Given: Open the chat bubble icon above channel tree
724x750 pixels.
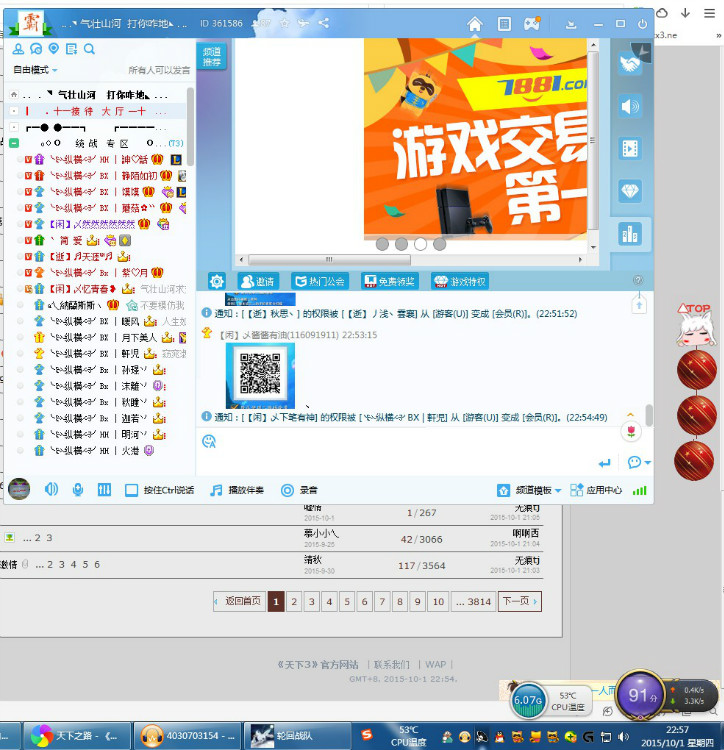Looking at the screenshot, I should [36, 49].
